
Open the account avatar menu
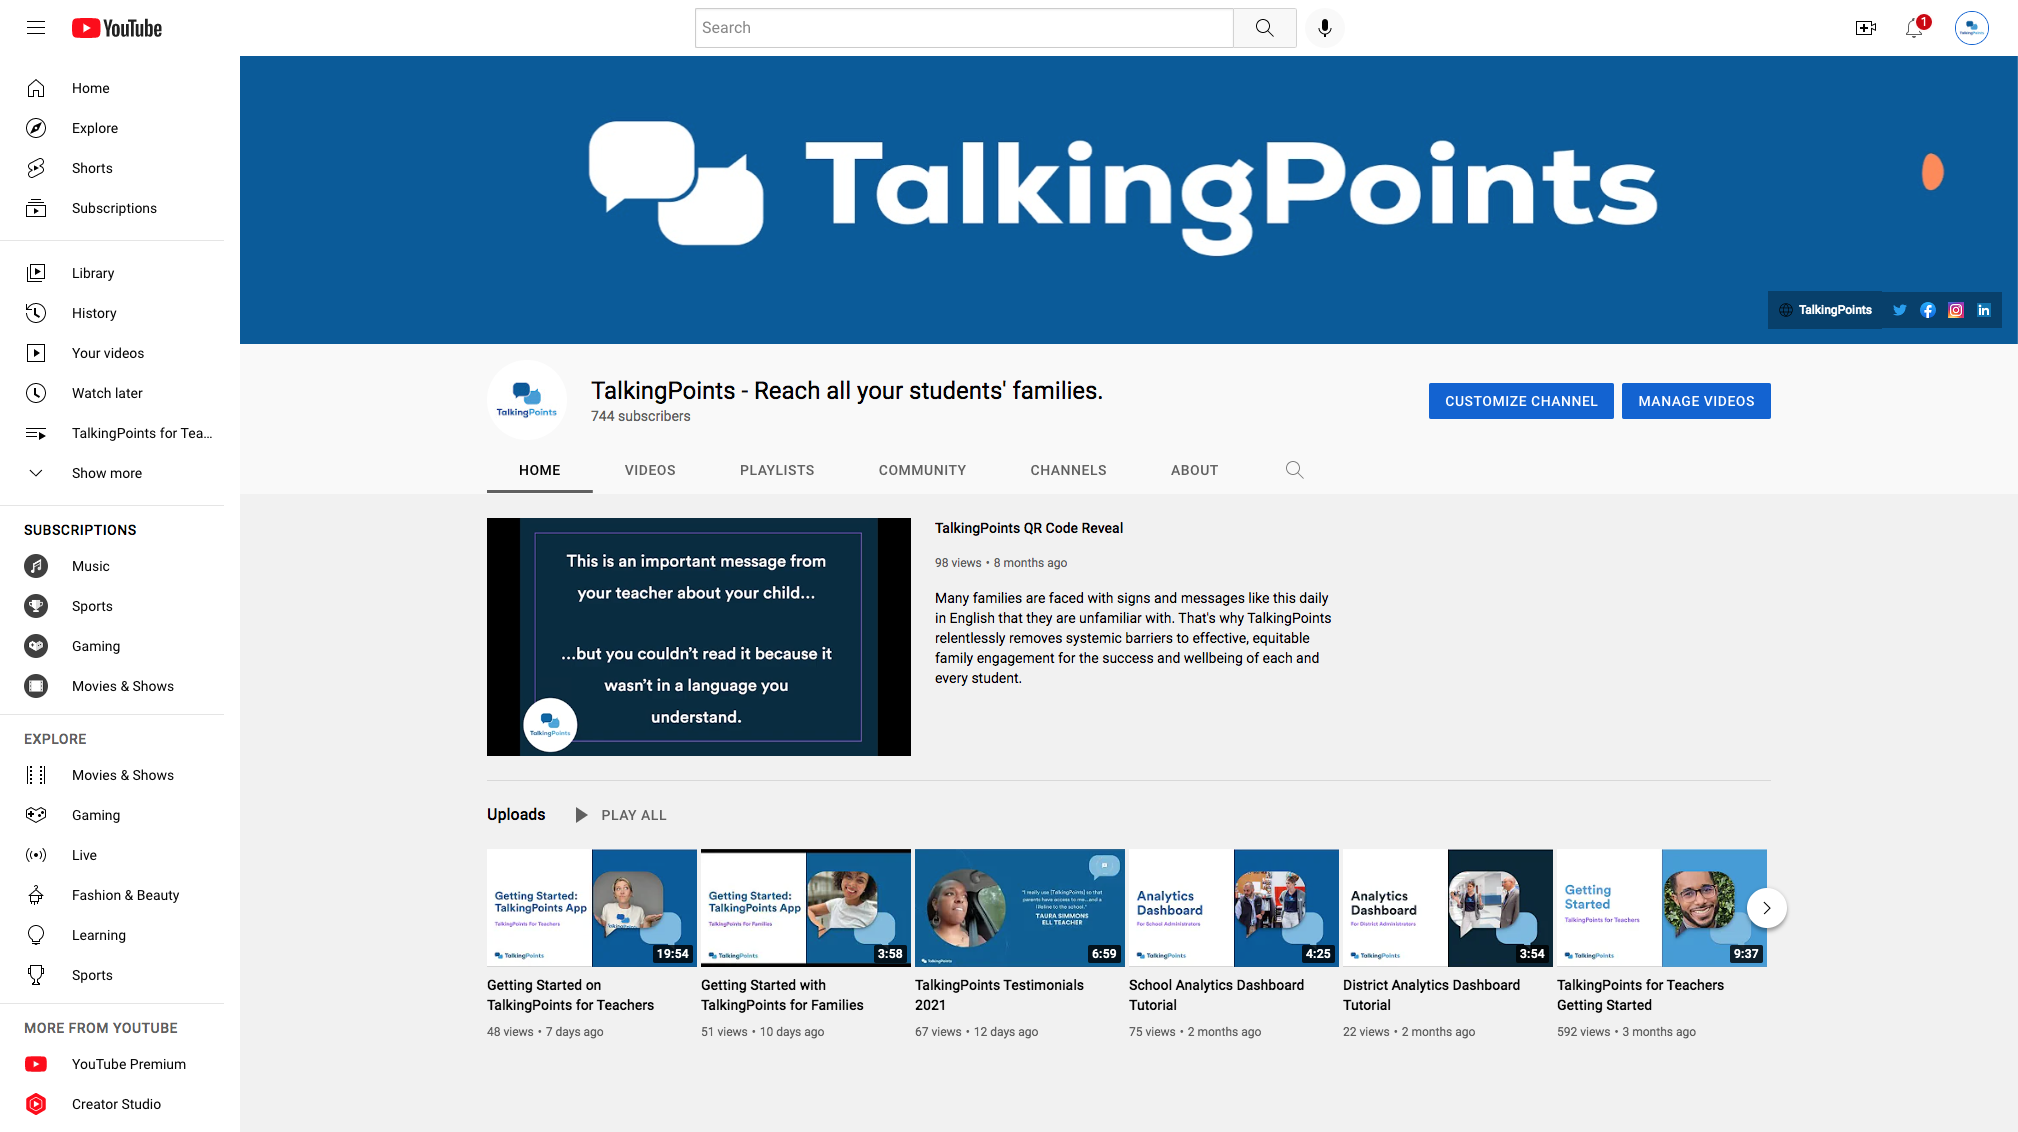pyautogui.click(x=1972, y=28)
